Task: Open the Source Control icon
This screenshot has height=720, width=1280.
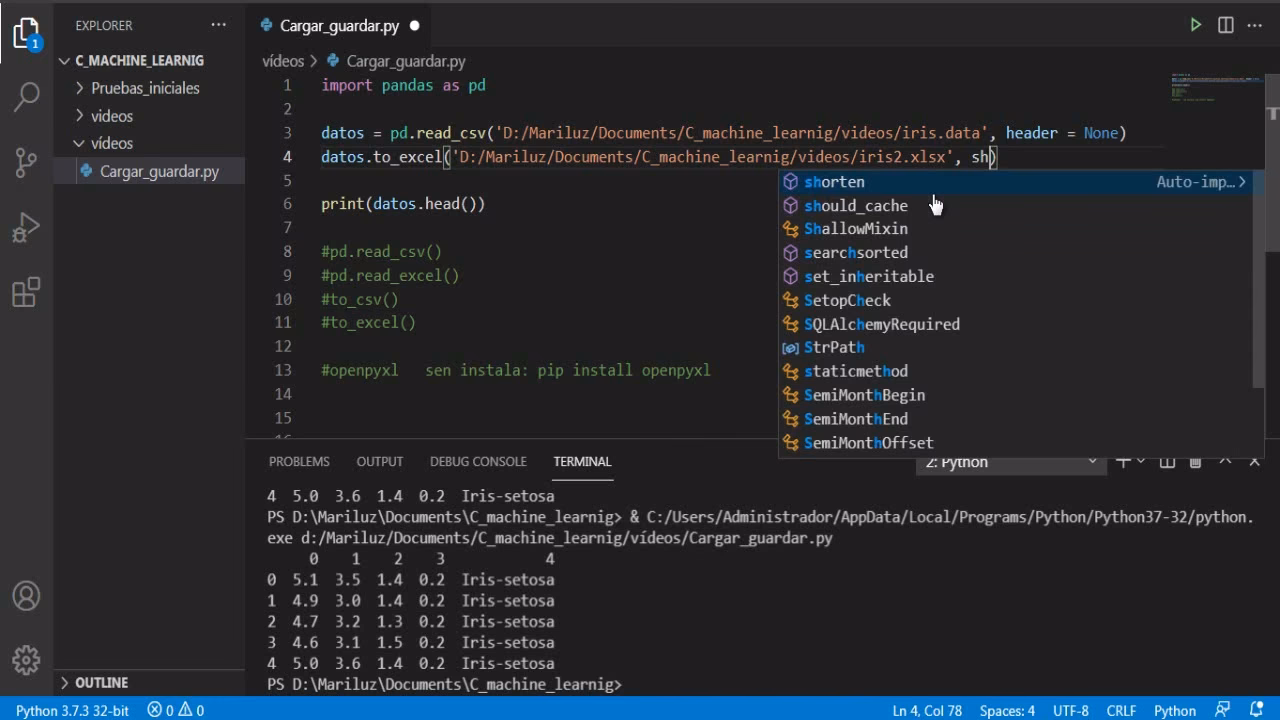Action: [x=26, y=162]
